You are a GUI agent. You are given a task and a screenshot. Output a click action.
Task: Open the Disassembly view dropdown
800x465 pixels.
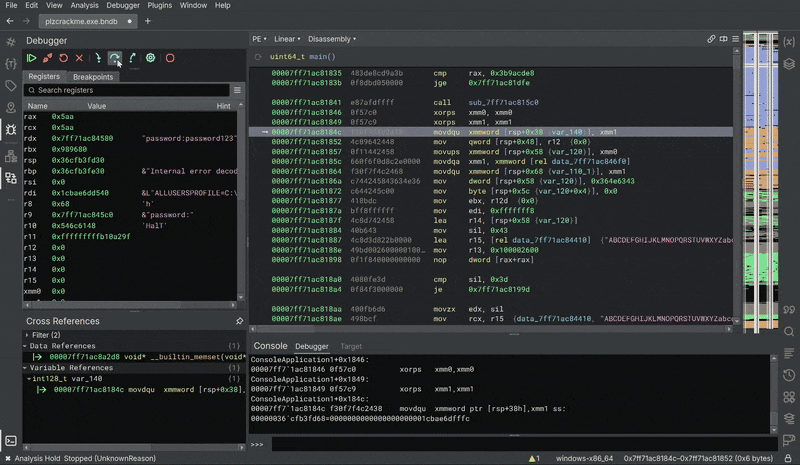[x=331, y=39]
